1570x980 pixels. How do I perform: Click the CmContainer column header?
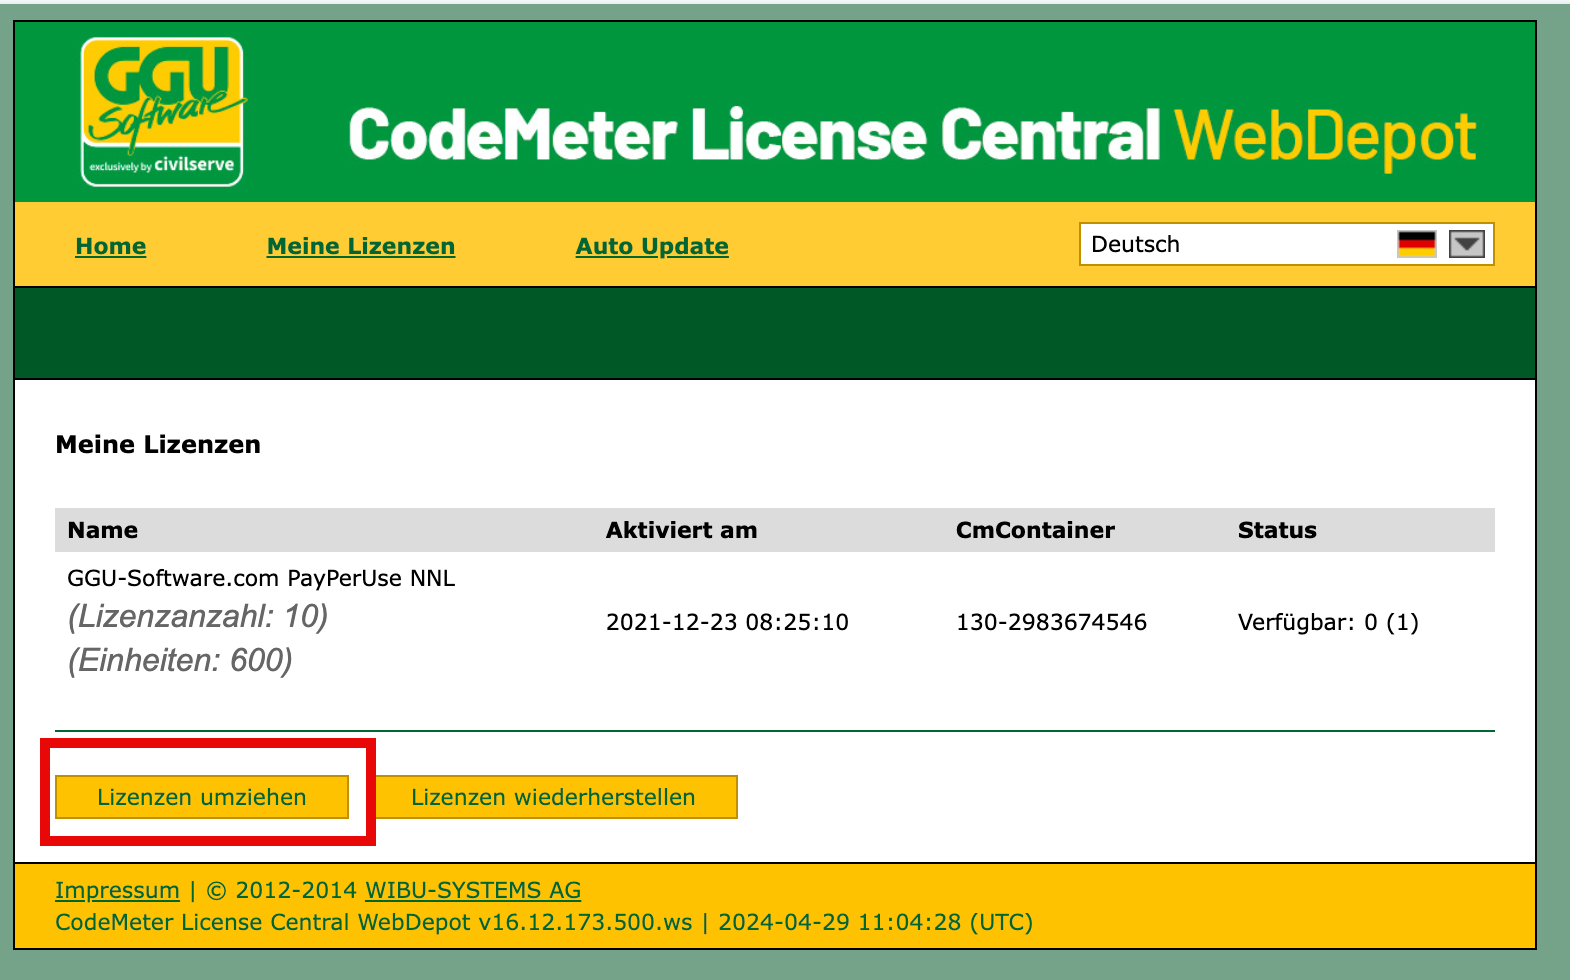[1035, 530]
